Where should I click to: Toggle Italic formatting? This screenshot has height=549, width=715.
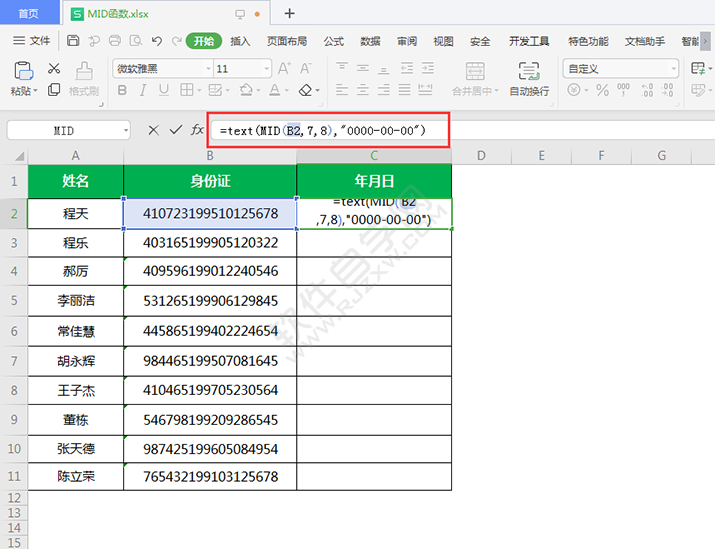point(144,90)
